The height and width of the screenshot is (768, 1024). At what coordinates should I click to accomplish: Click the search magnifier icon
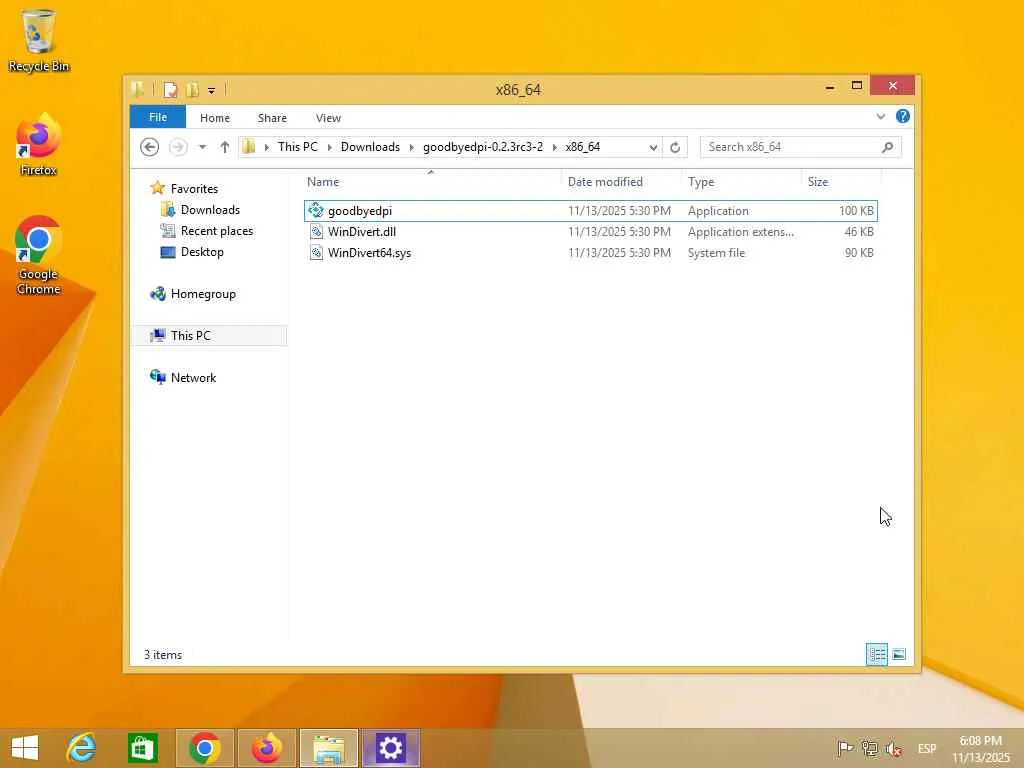point(887,147)
